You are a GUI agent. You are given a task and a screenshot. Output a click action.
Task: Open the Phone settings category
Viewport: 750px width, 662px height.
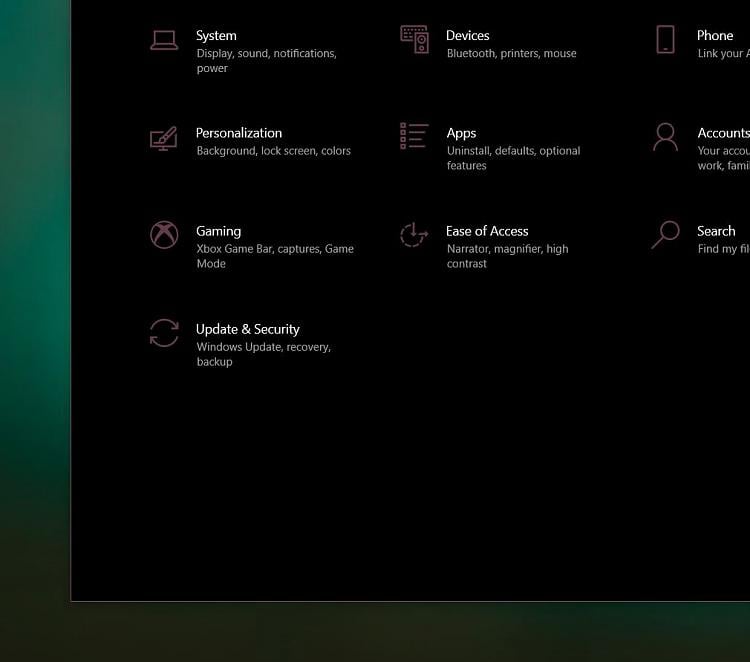click(x=715, y=36)
